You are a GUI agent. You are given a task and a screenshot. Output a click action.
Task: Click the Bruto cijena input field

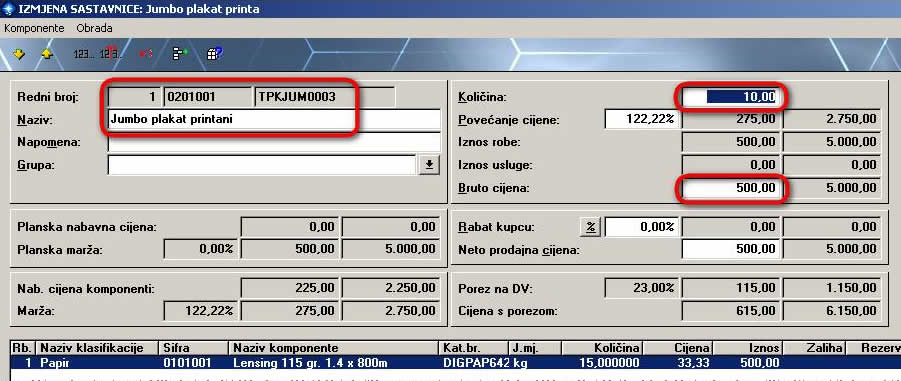pos(730,188)
